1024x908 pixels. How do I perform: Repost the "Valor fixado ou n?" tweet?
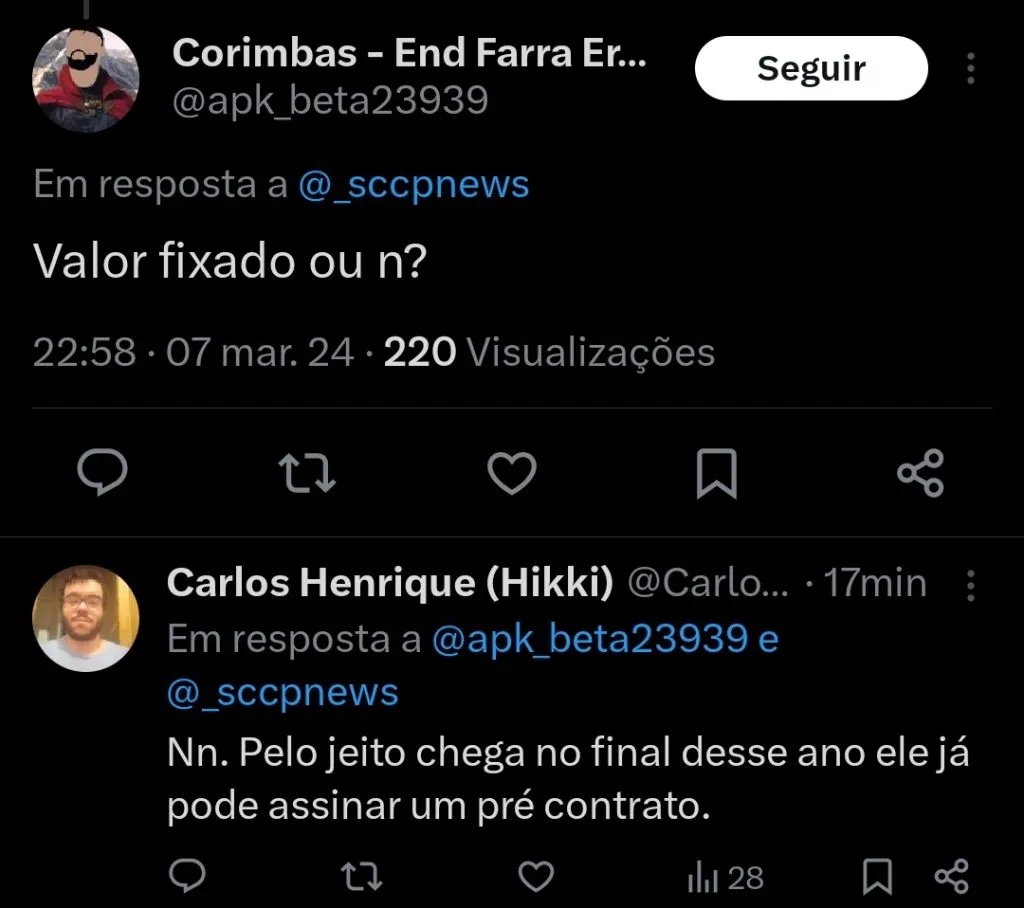(307, 474)
